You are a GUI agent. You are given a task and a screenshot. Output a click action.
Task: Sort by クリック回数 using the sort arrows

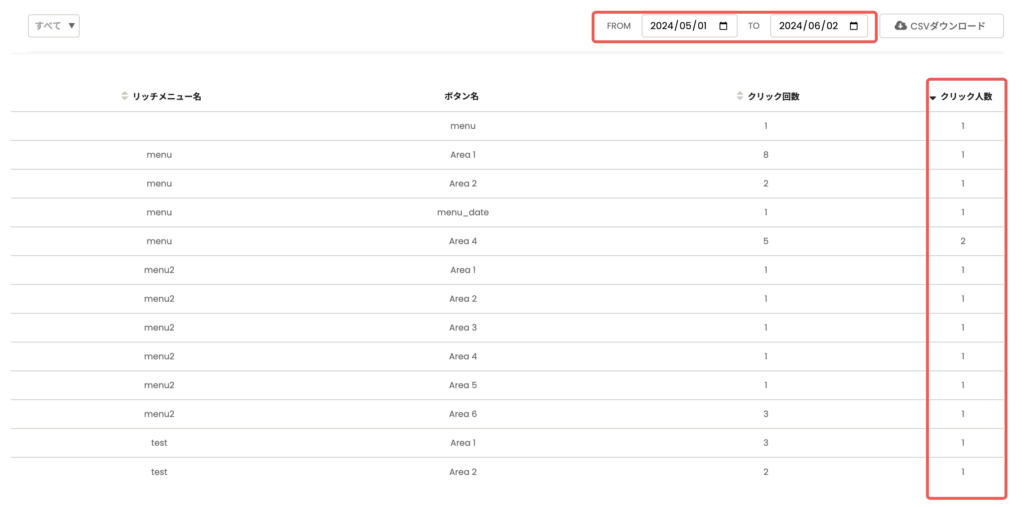point(740,97)
